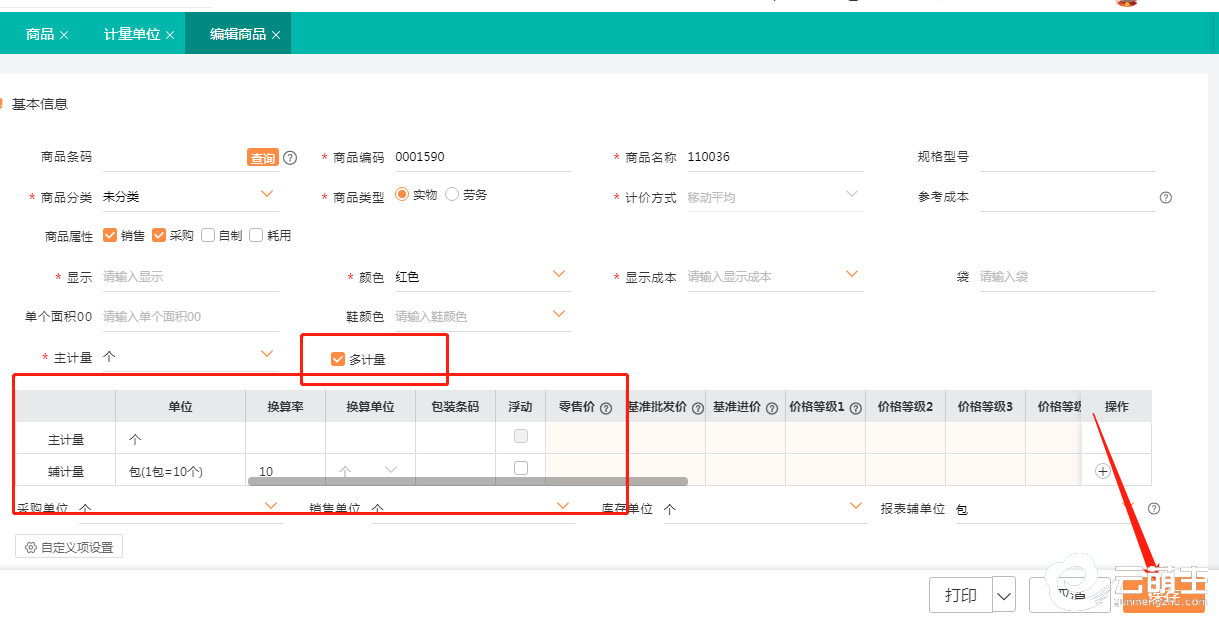Image resolution: width=1219 pixels, height=617 pixels.
Task: Switch to the 商品 tab
Action: tap(40, 34)
